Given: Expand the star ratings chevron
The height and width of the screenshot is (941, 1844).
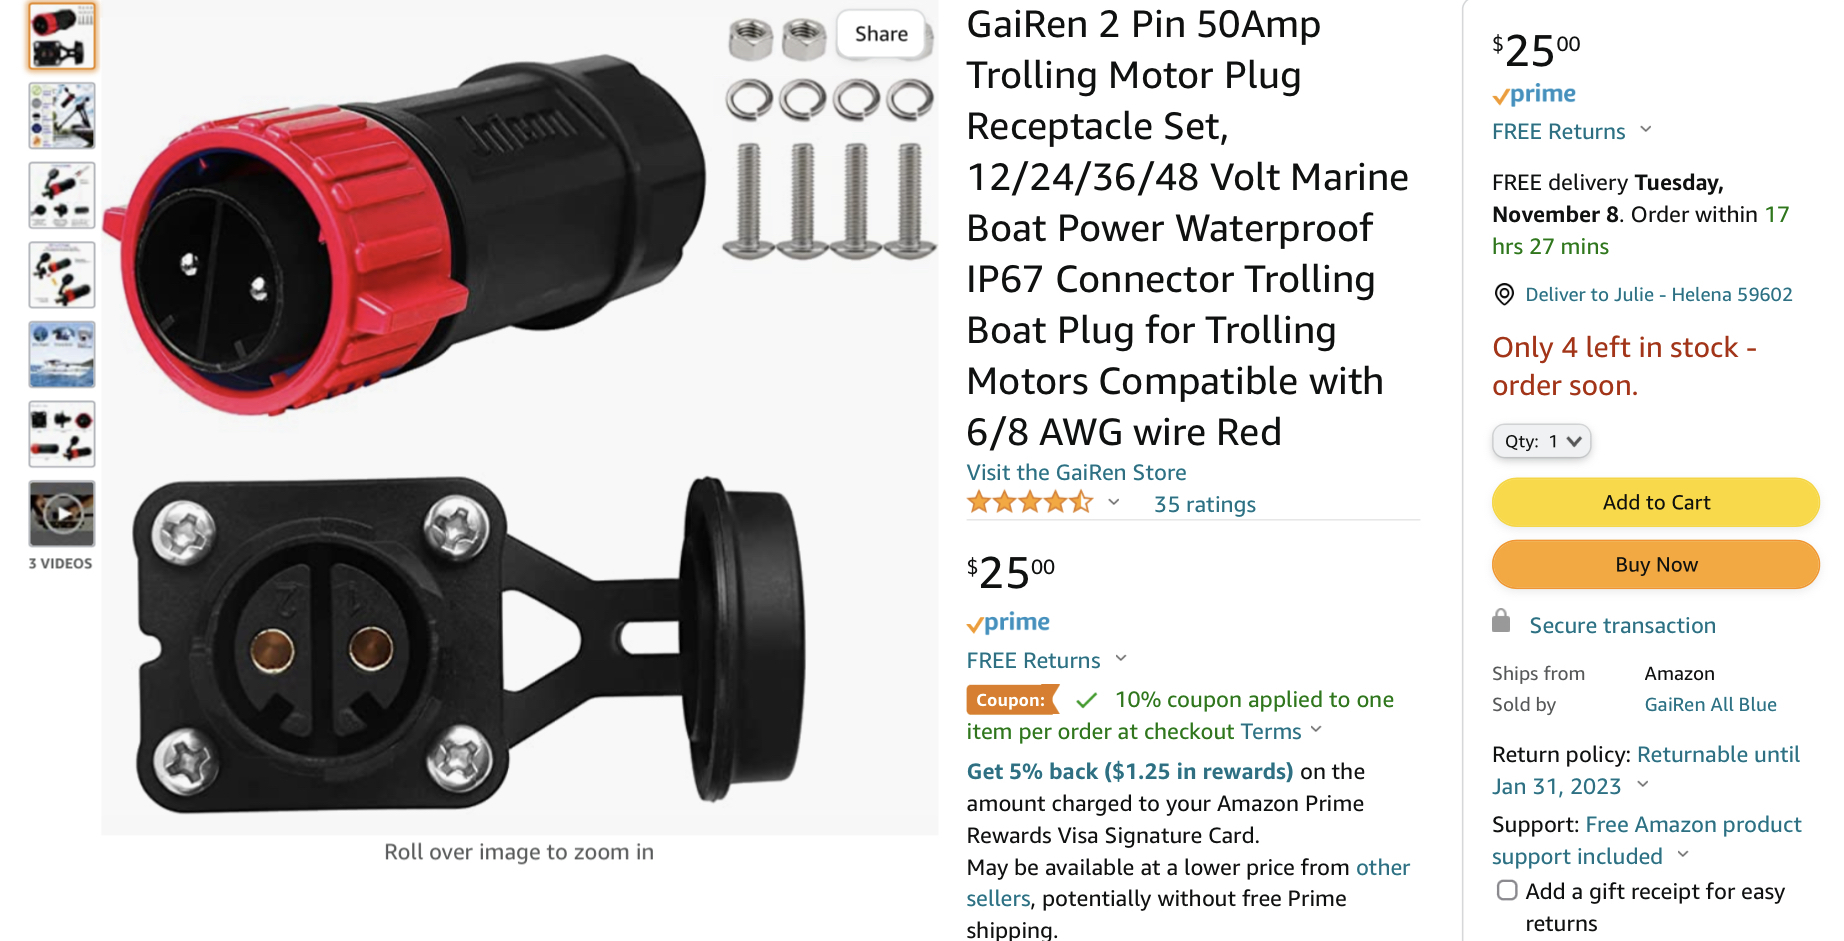Looking at the screenshot, I should coord(1114,502).
